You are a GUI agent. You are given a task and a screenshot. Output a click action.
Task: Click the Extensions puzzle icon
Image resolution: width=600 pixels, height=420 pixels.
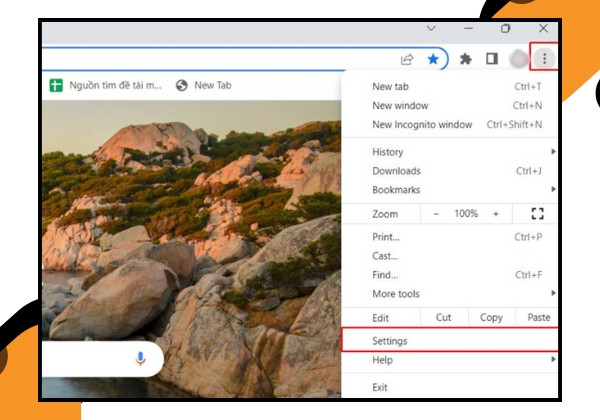coord(465,59)
